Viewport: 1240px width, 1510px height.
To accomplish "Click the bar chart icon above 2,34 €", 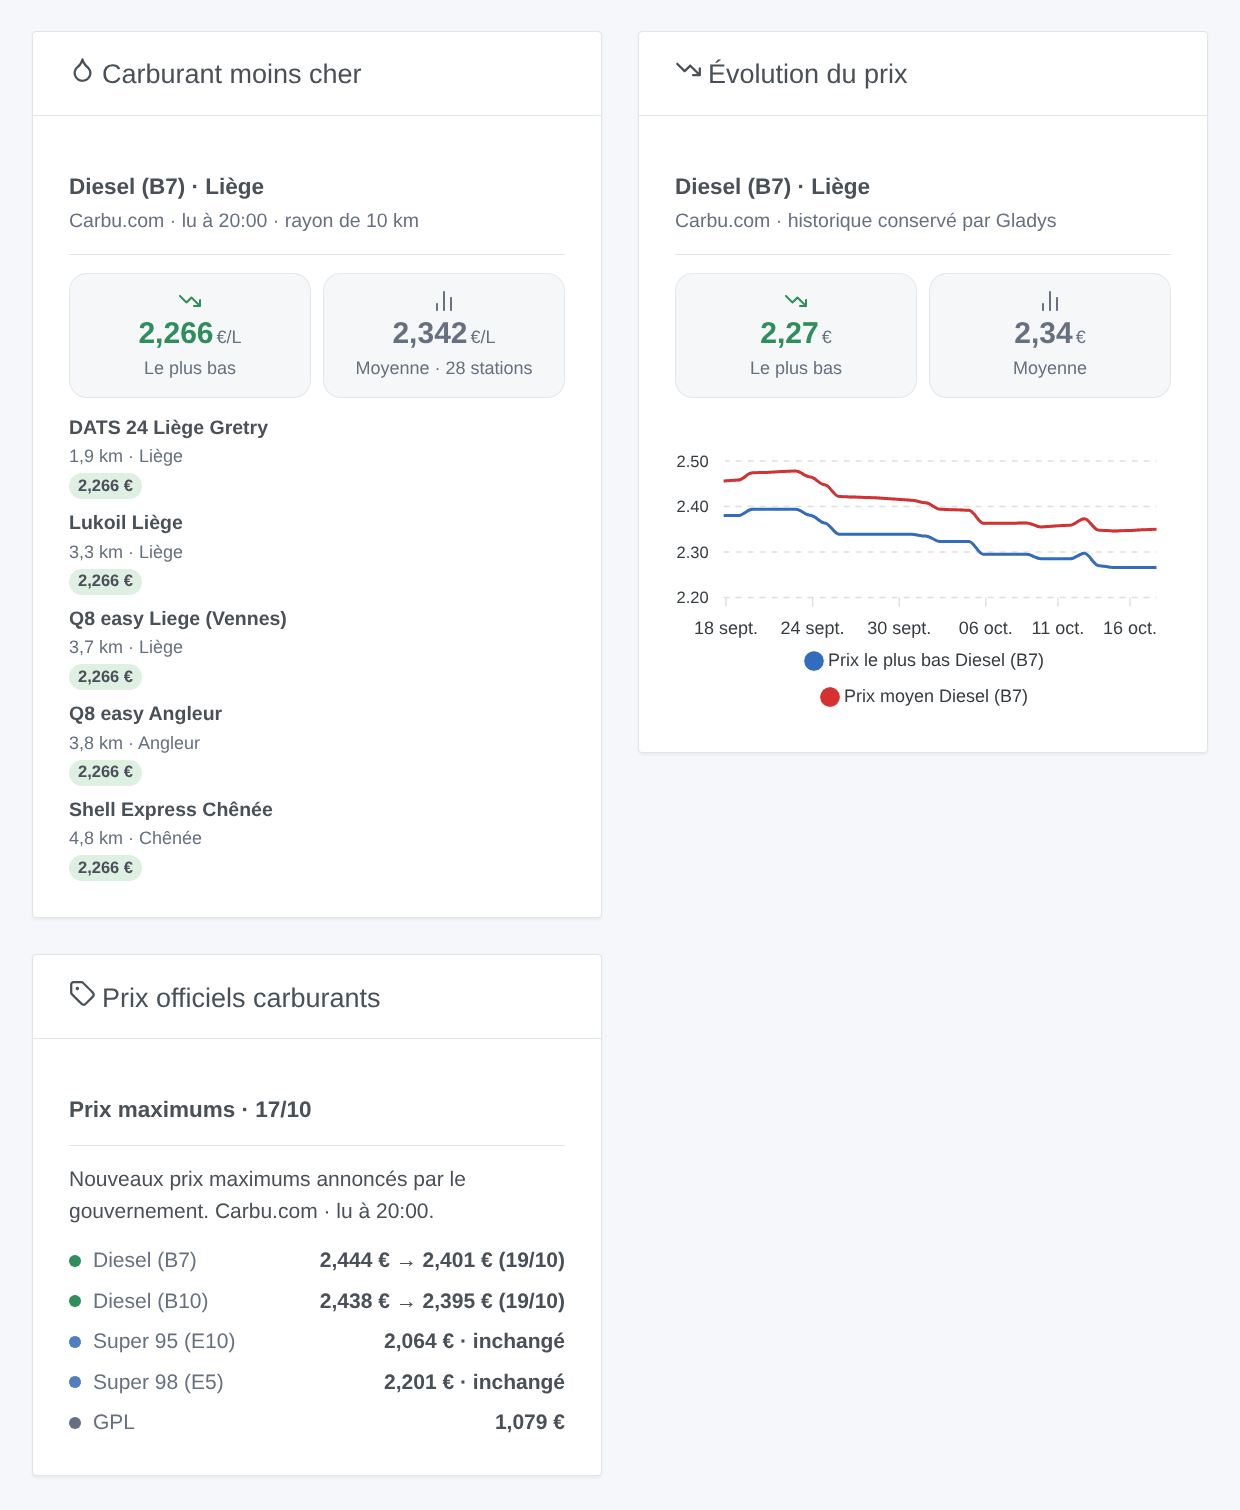I will (x=1050, y=300).
